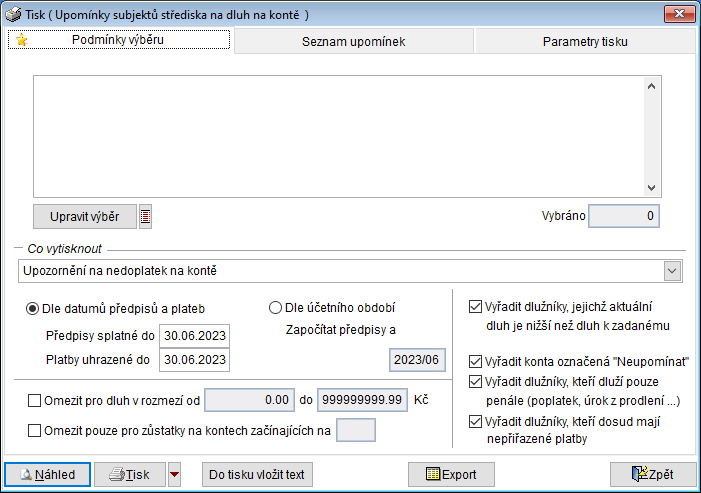Screen dimensions: 701x493
Task: Uncheck Vyřadit konta označená "Neupomínat"
Action: [x=474, y=361]
